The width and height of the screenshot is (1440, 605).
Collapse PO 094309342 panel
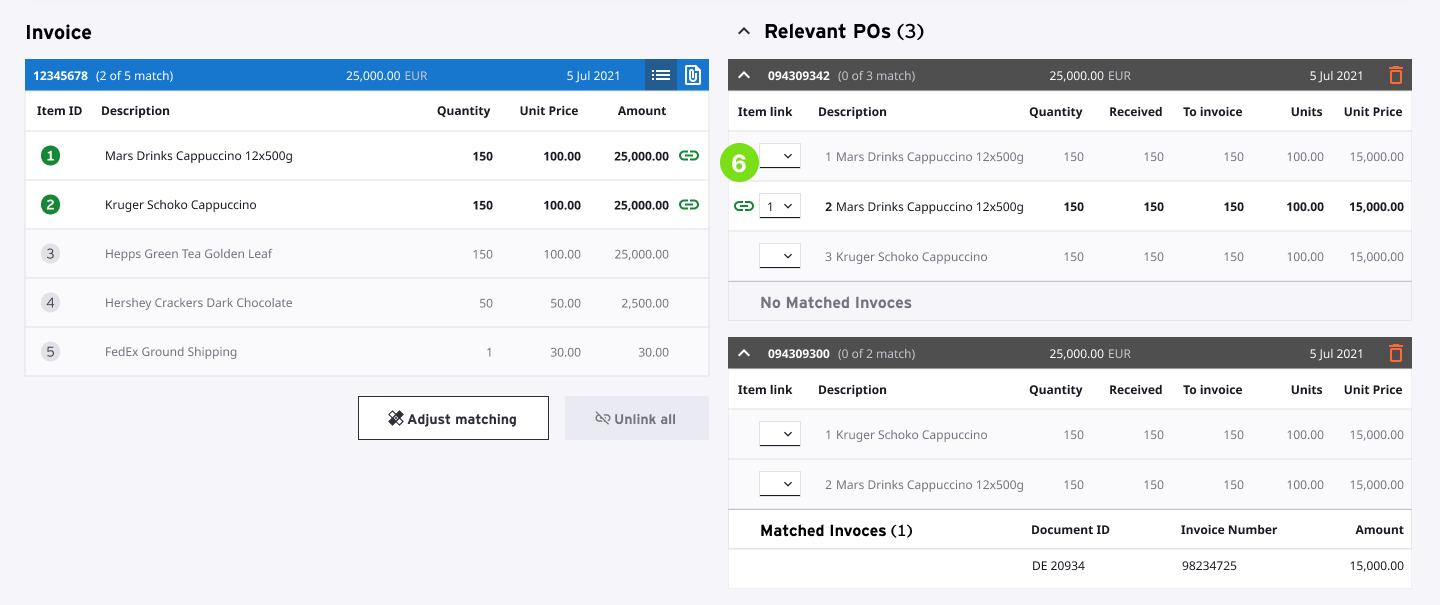[x=745, y=75]
